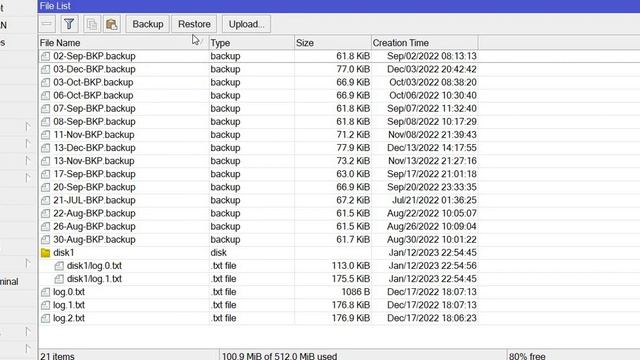This screenshot has width=640, height=360.
Task: Select the file name 03-Dec-BKP.backup
Action: (94, 69)
